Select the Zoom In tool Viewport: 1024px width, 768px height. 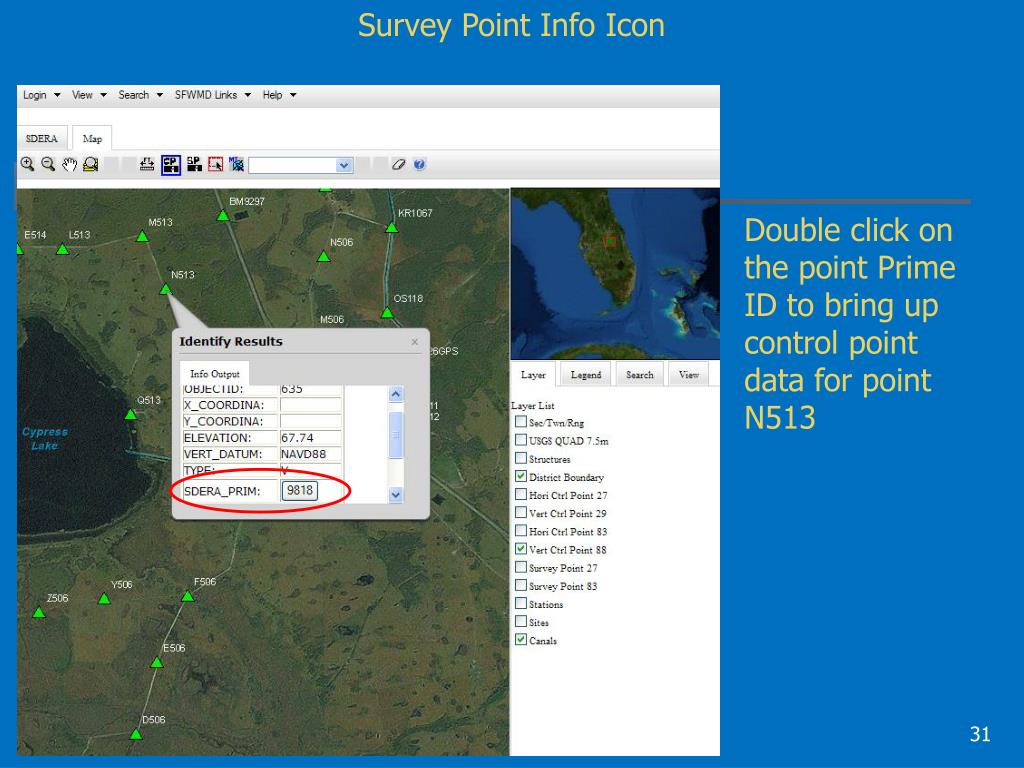click(27, 164)
